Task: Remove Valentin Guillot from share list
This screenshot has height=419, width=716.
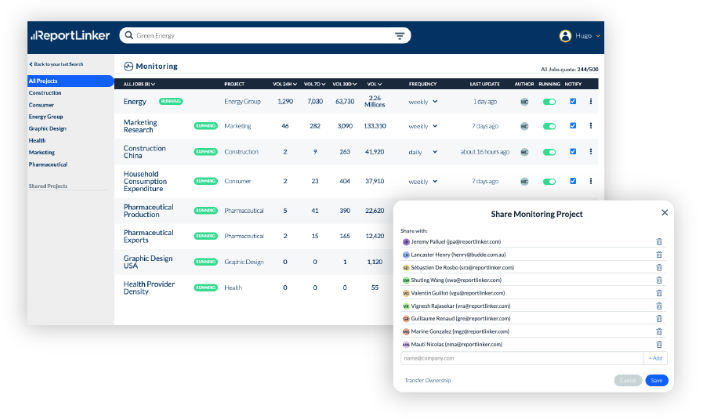Action: (659, 293)
